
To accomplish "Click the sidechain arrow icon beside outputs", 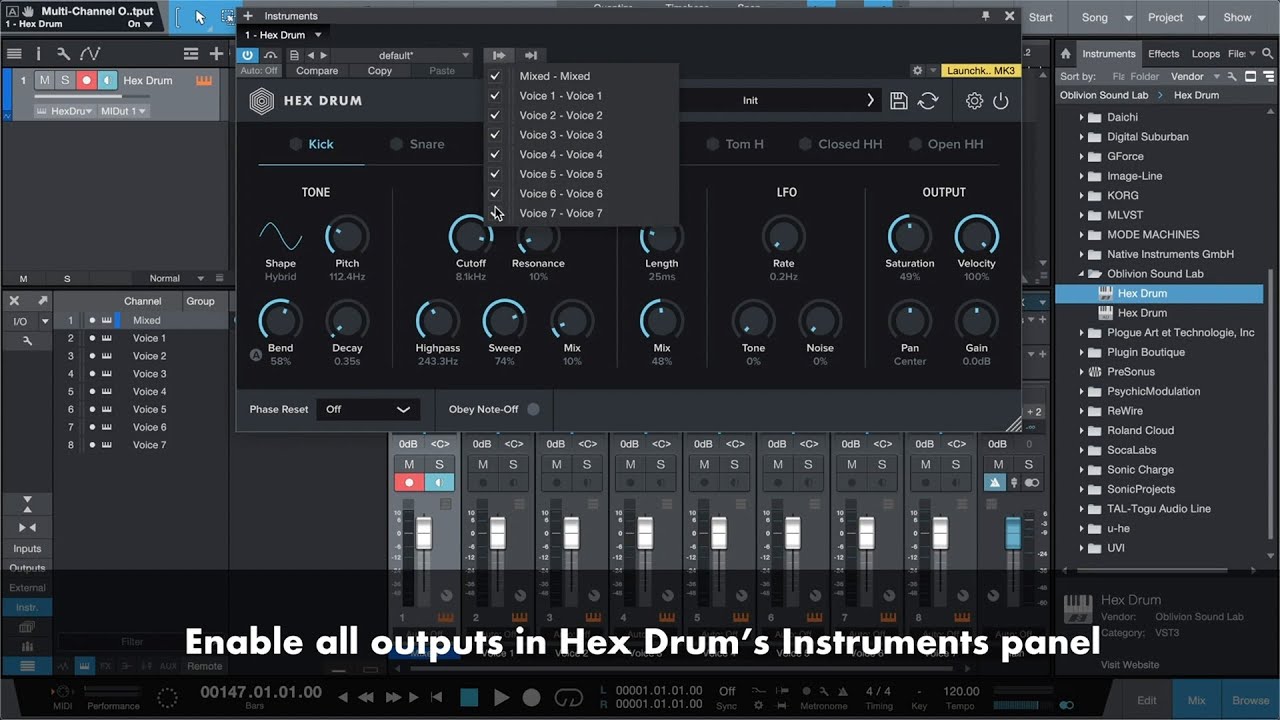I will pos(531,55).
